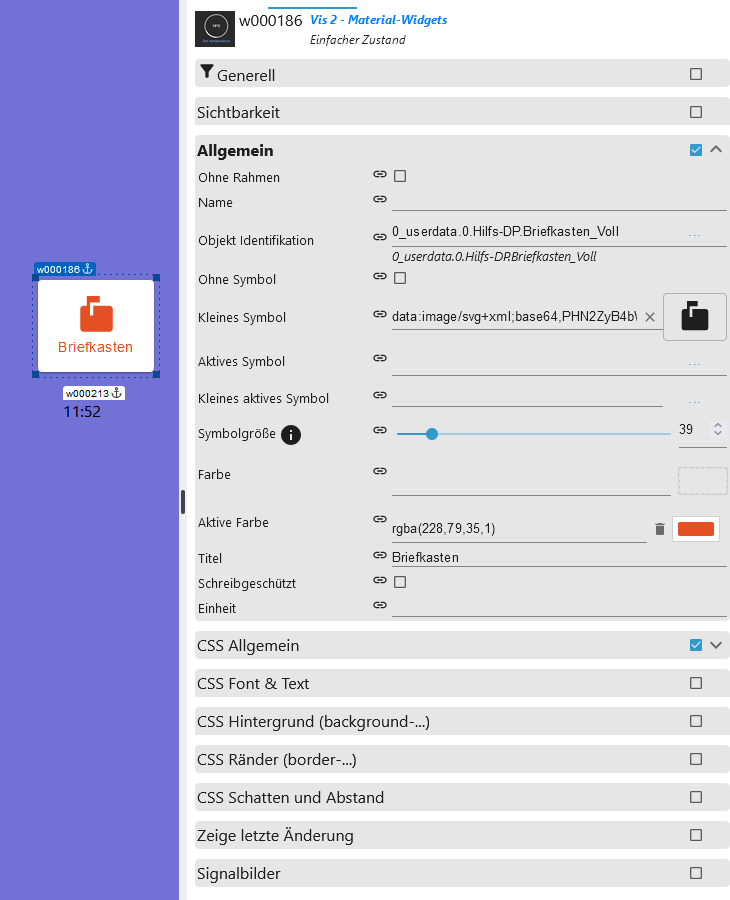
Task: Open the orange Aktive Farbe color swatch
Action: coord(696,529)
